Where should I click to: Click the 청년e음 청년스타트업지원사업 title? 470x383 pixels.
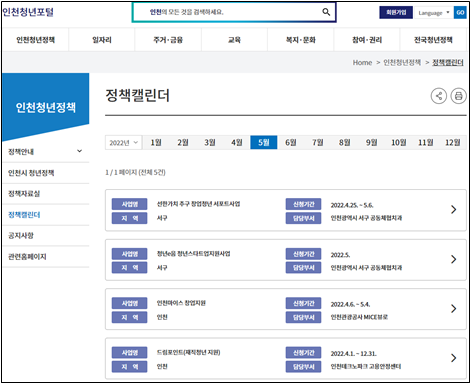point(193,254)
